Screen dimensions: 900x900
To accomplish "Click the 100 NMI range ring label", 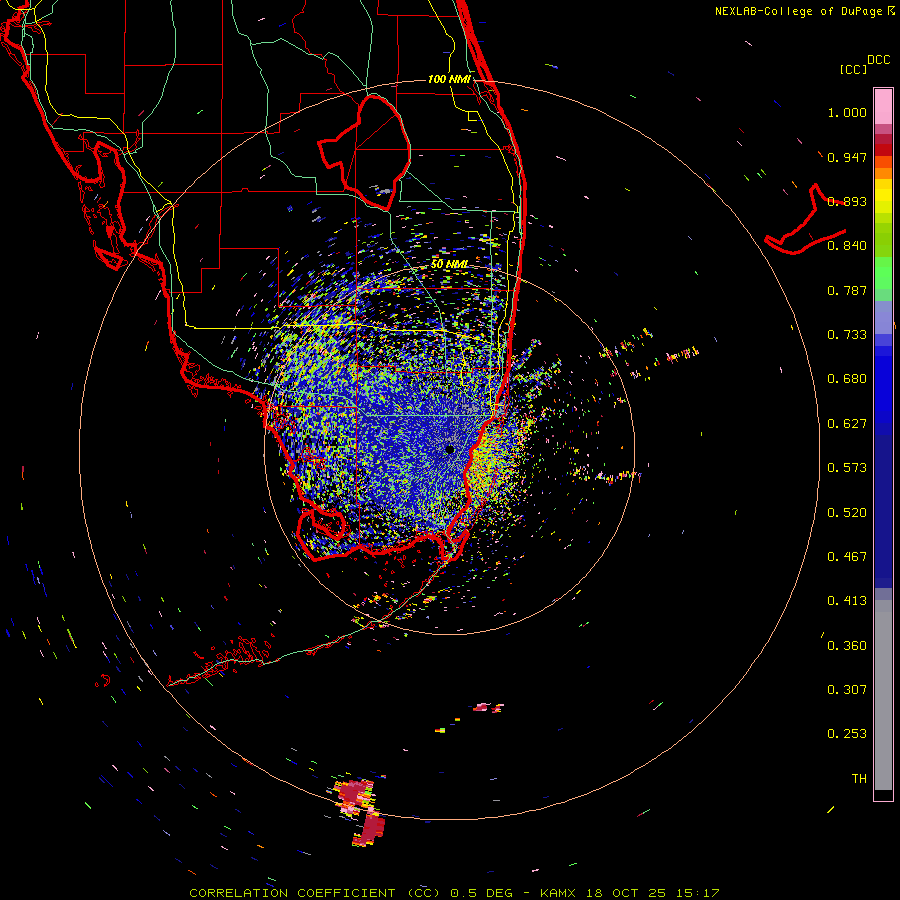I will point(449,79).
